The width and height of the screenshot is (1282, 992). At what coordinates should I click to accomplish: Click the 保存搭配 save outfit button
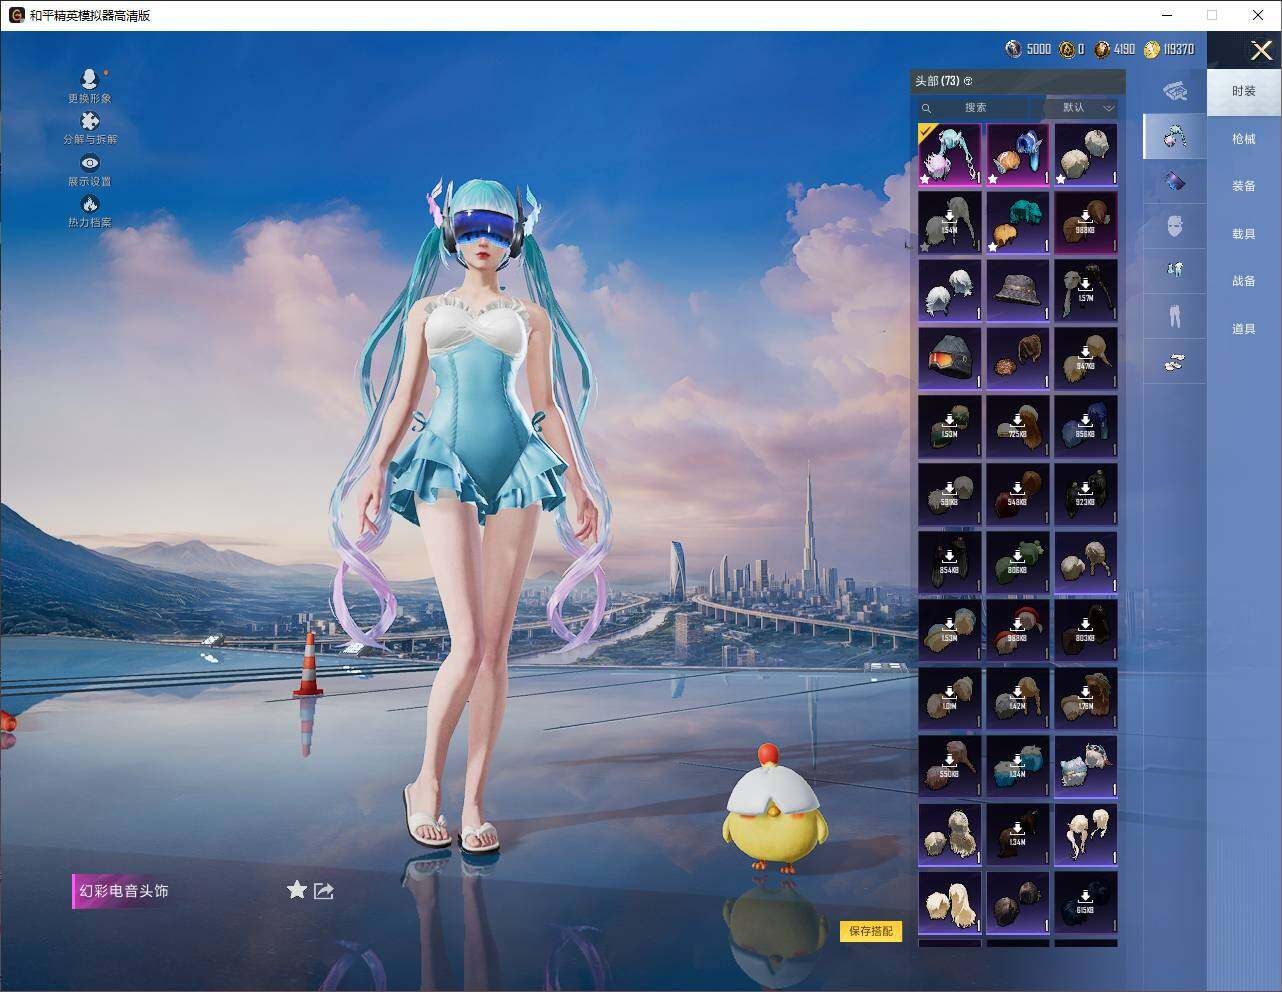[x=871, y=931]
